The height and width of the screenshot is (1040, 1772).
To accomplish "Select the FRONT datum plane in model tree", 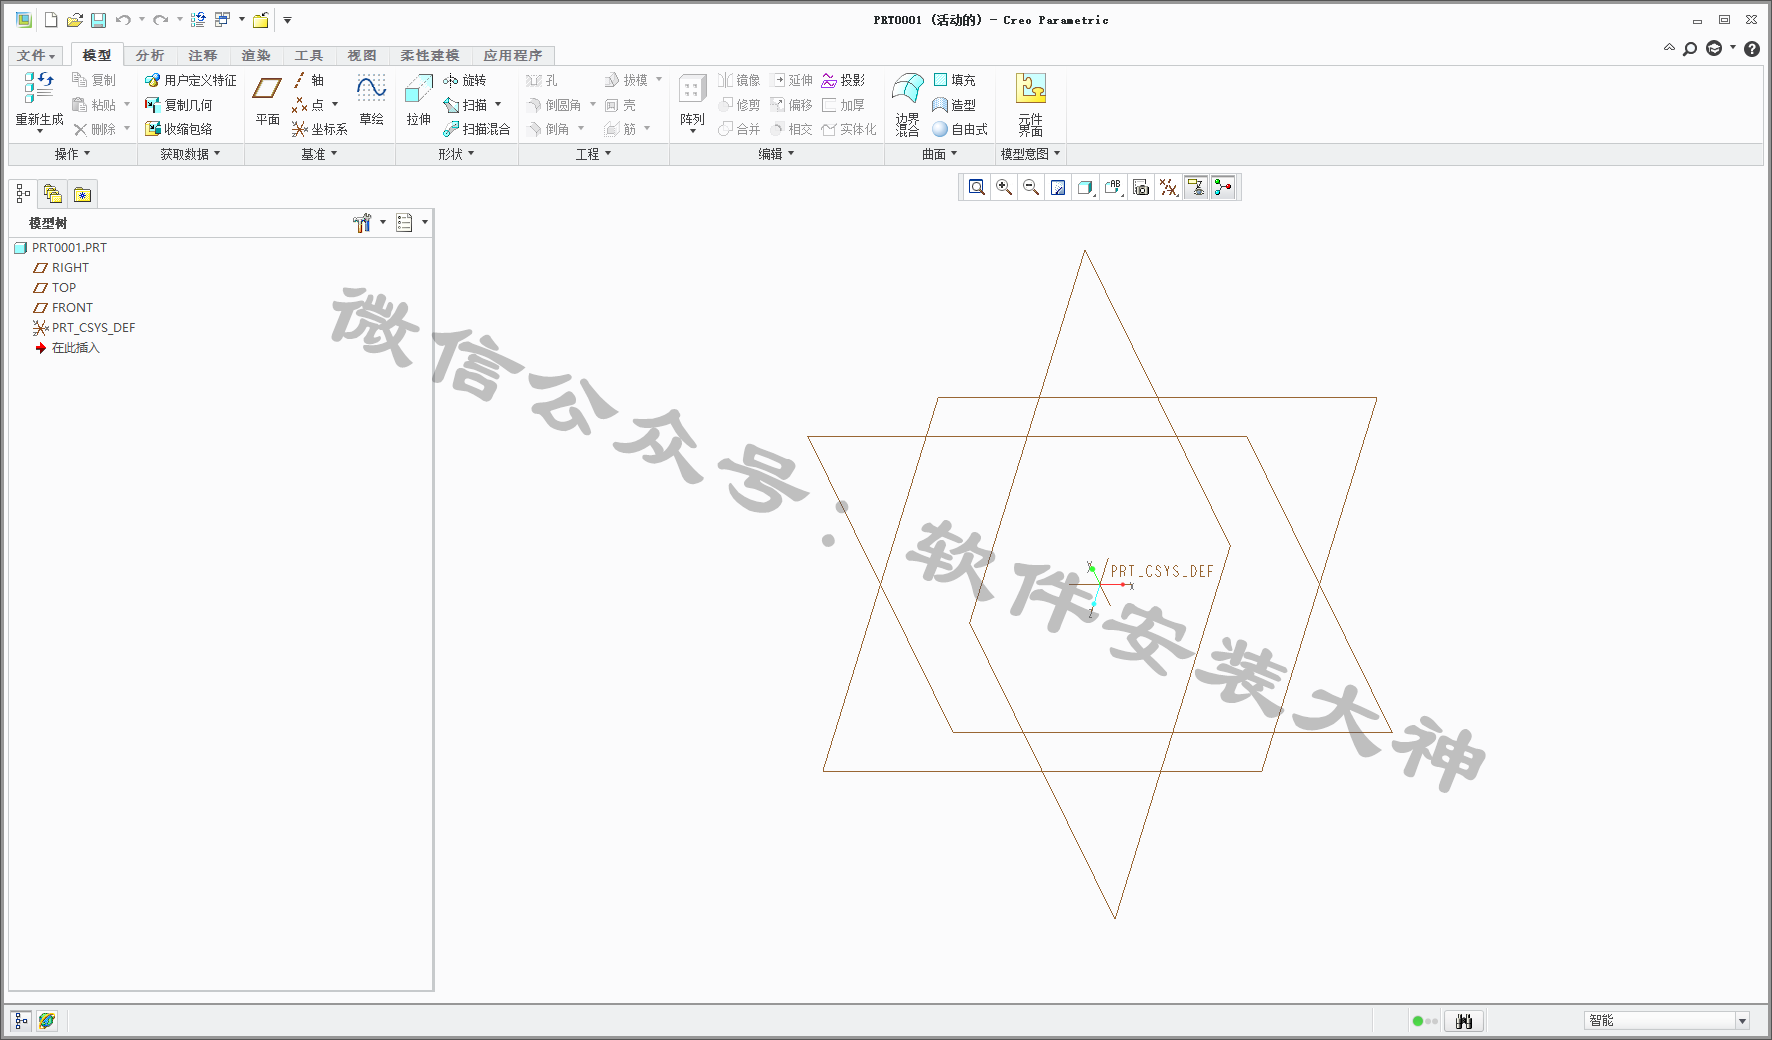I will 63,308.
